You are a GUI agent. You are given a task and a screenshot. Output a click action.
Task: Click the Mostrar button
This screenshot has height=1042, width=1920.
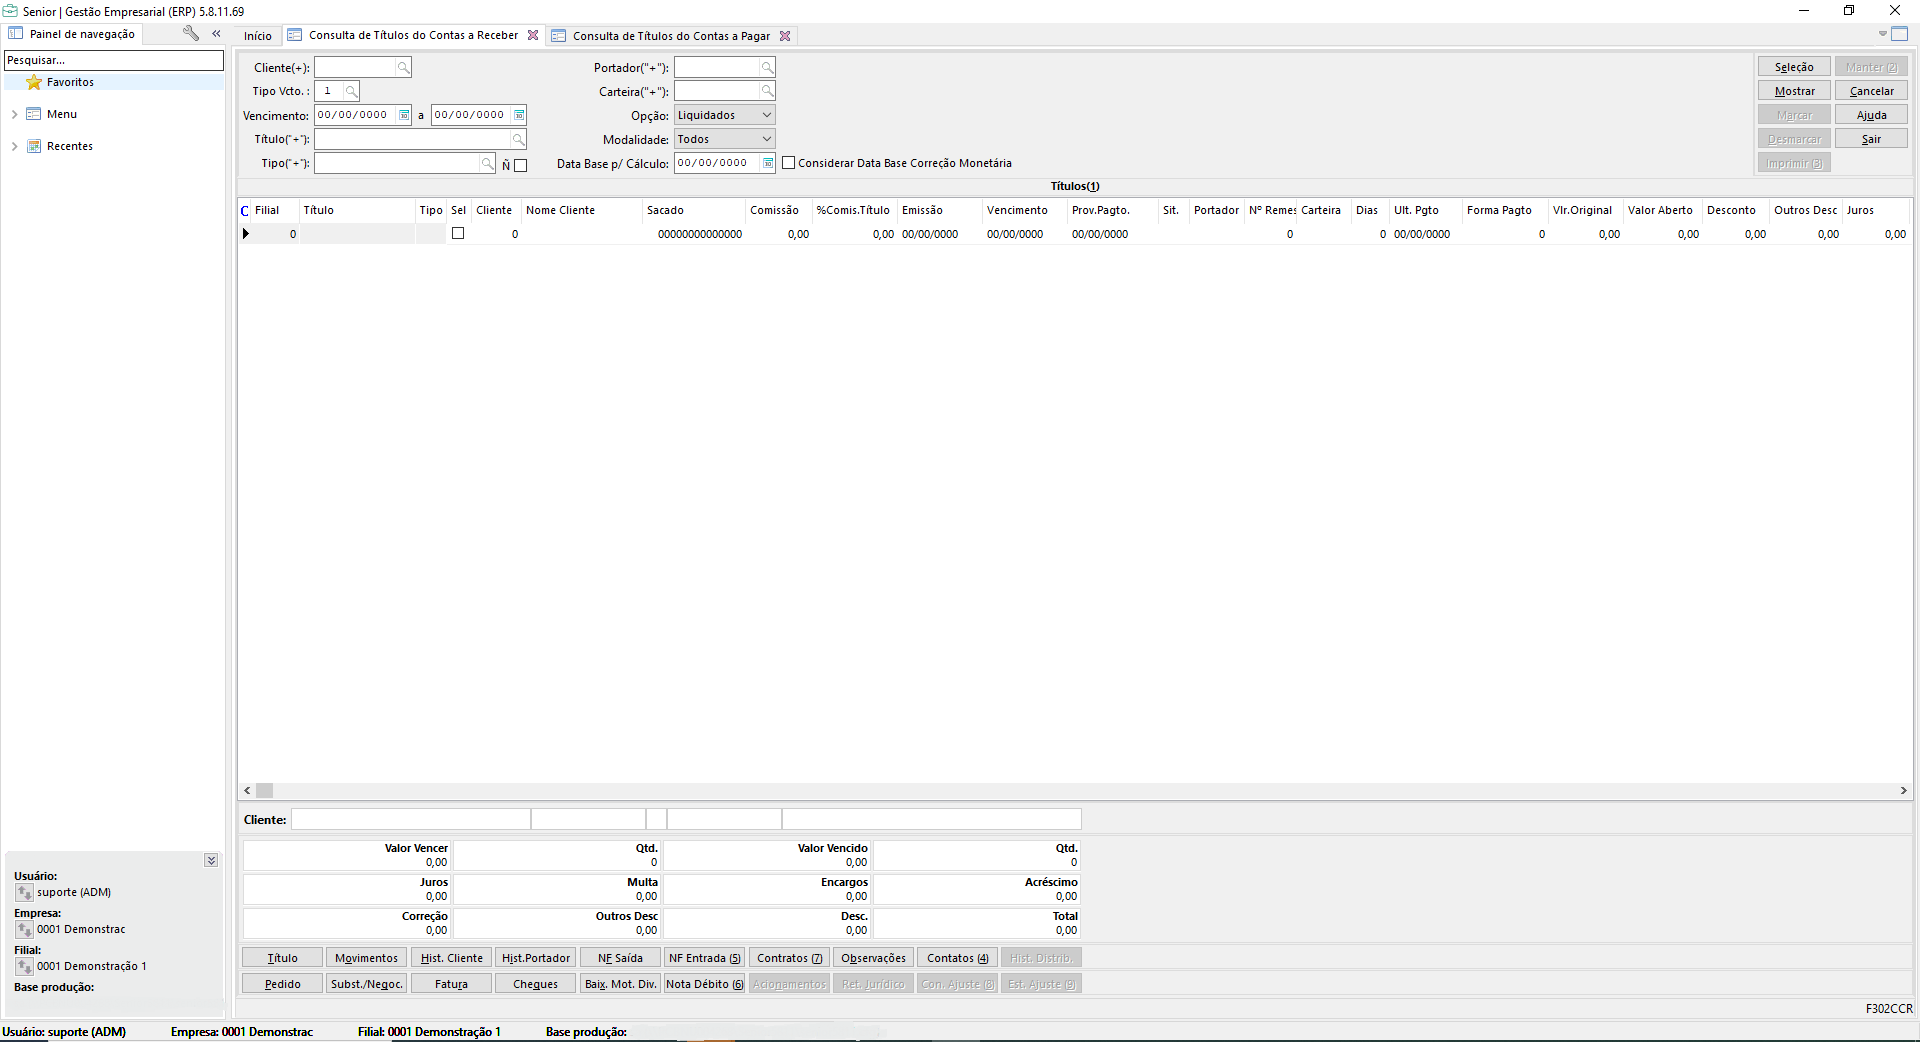(x=1794, y=91)
